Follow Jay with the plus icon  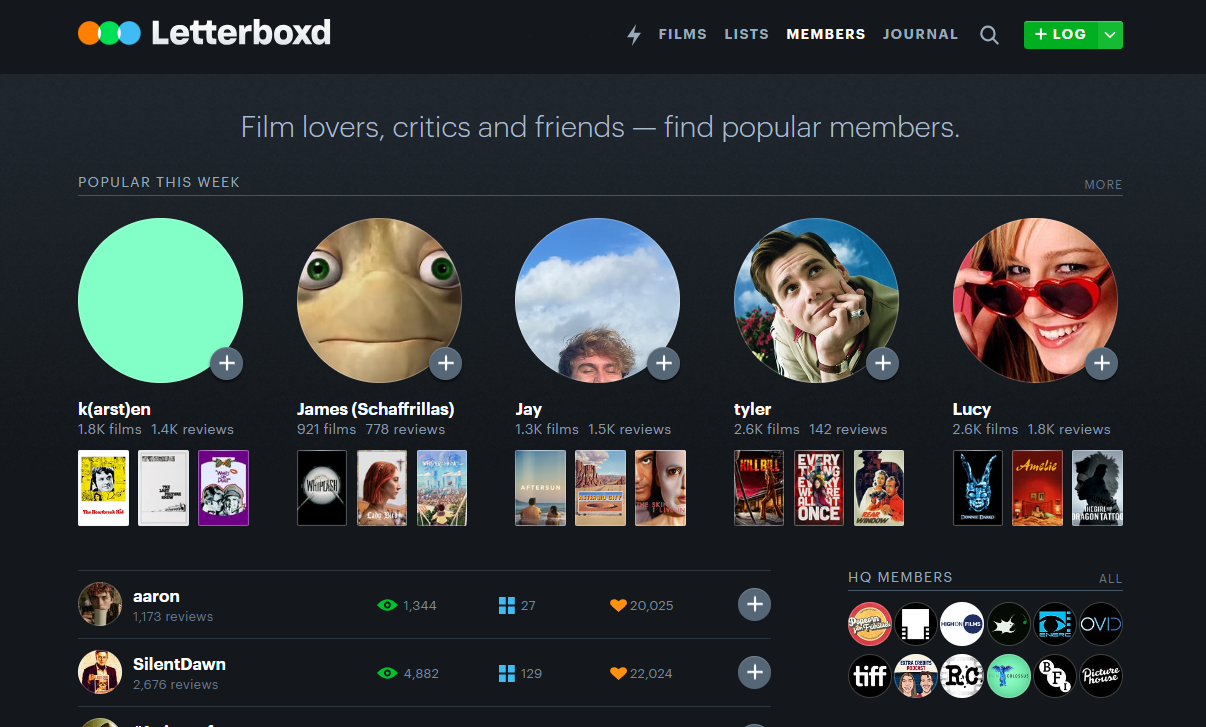[663, 363]
